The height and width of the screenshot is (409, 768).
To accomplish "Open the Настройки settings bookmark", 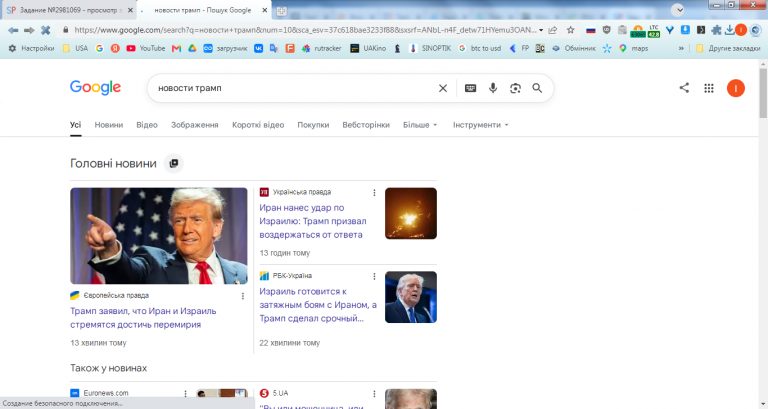I will (x=31, y=48).
